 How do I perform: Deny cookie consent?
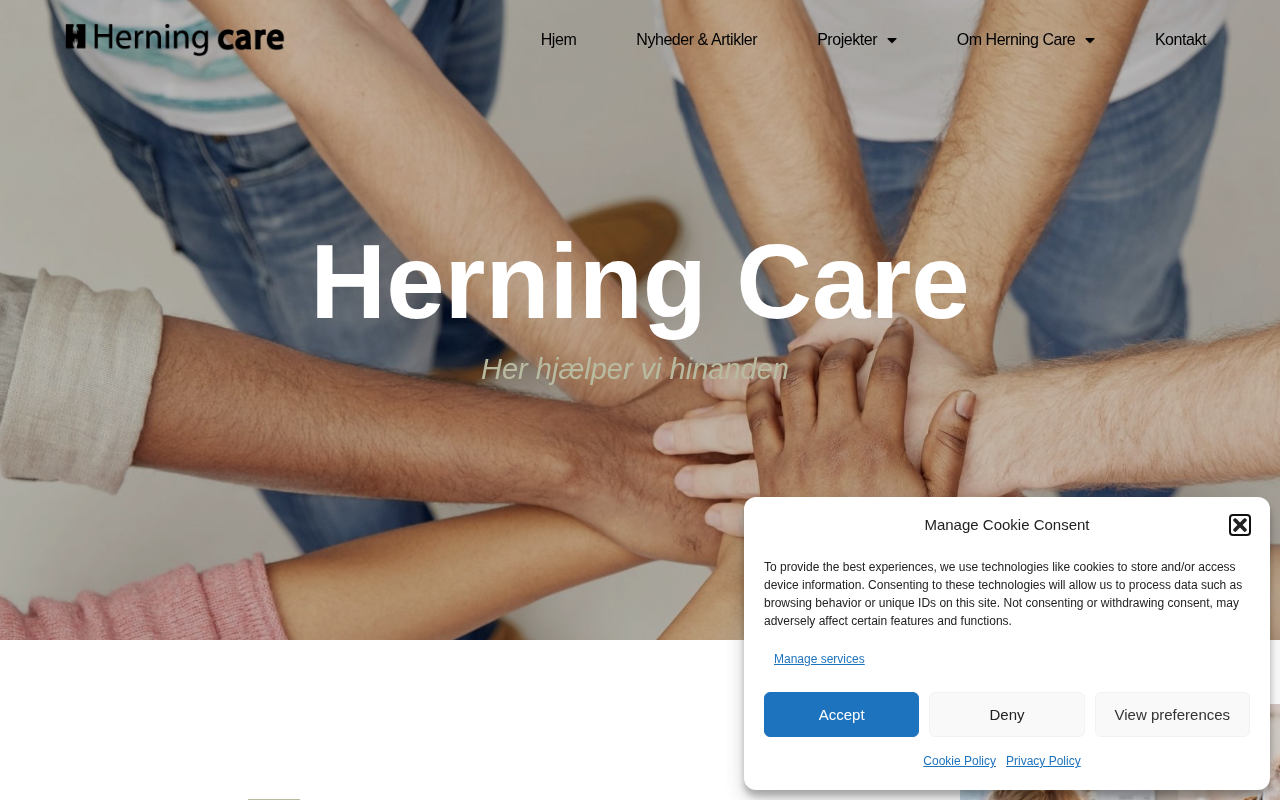(1007, 714)
